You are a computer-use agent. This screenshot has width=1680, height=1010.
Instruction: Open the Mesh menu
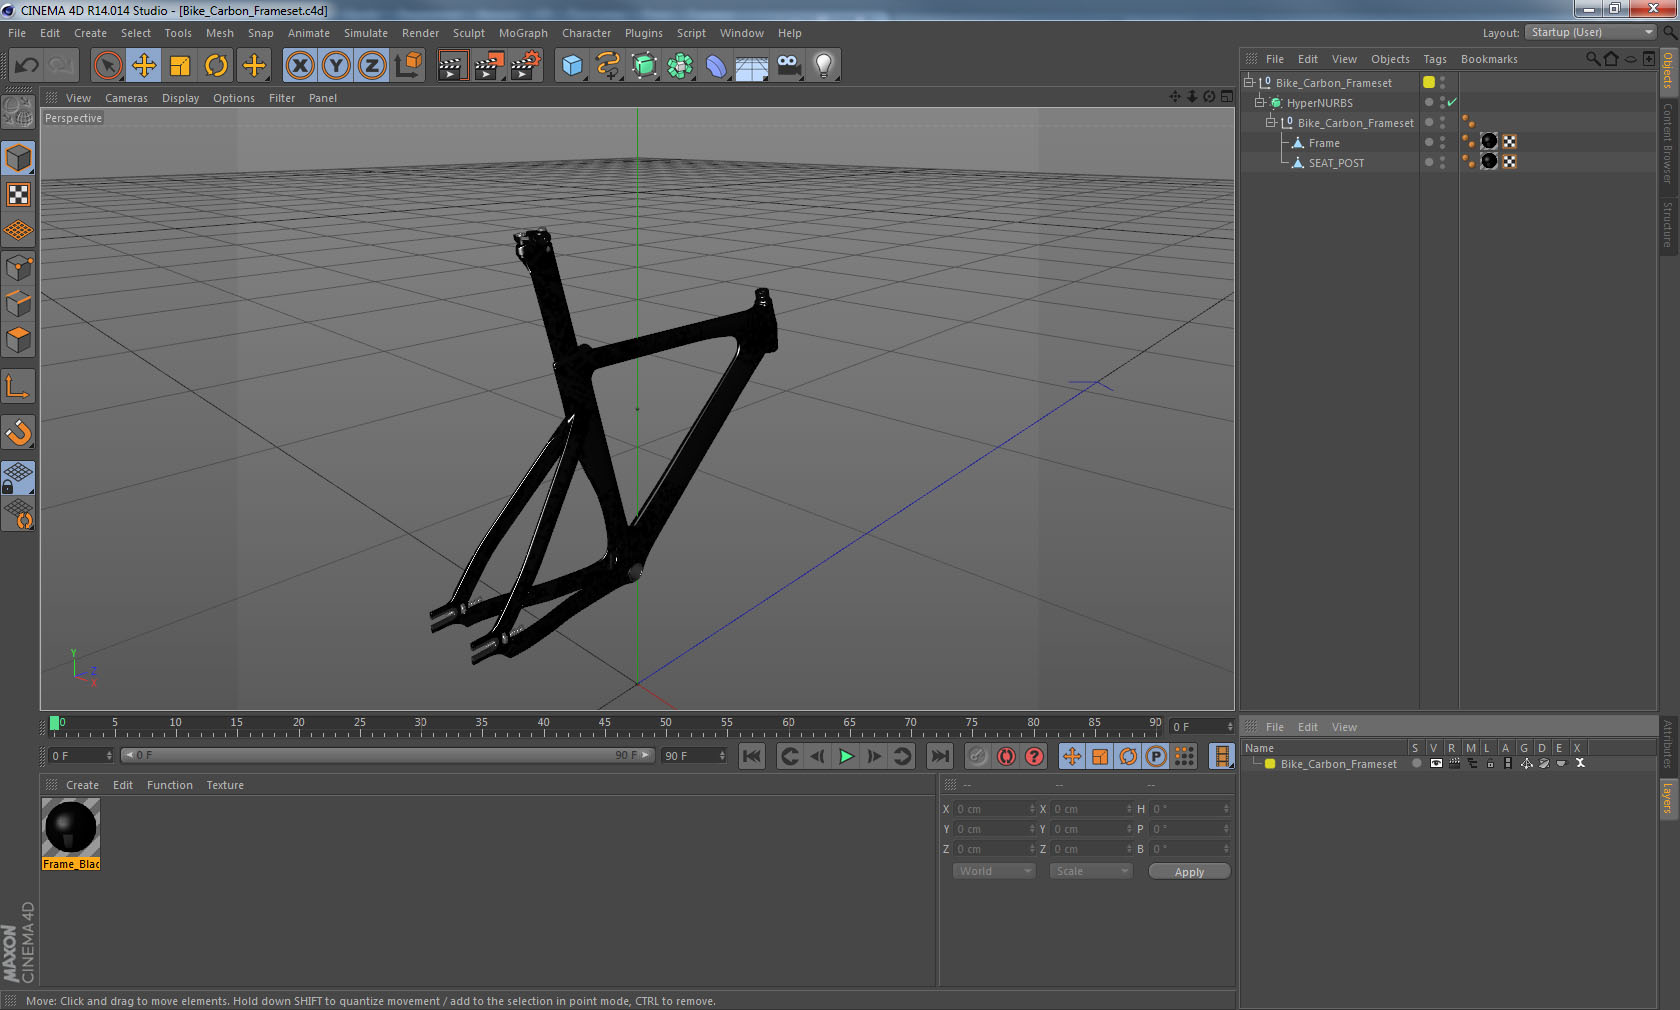219,33
